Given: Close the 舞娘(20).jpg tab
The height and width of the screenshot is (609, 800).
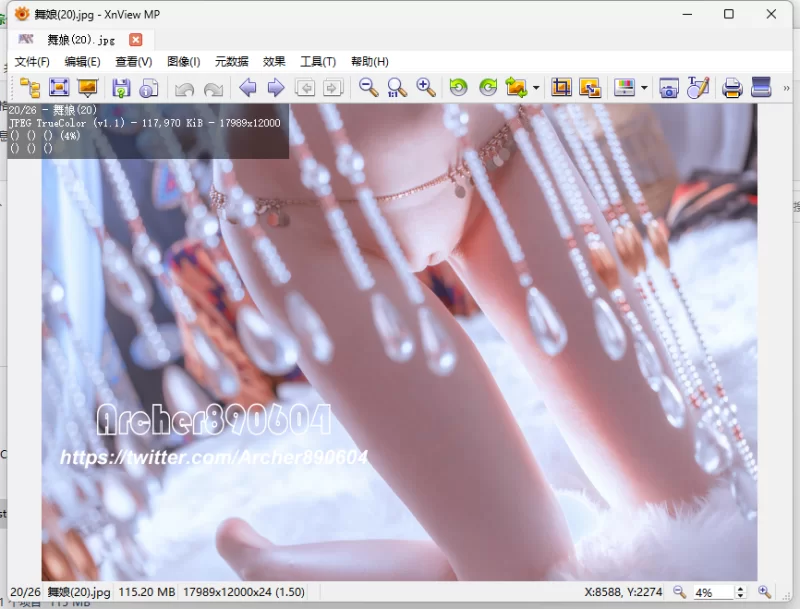Looking at the screenshot, I should 136,40.
